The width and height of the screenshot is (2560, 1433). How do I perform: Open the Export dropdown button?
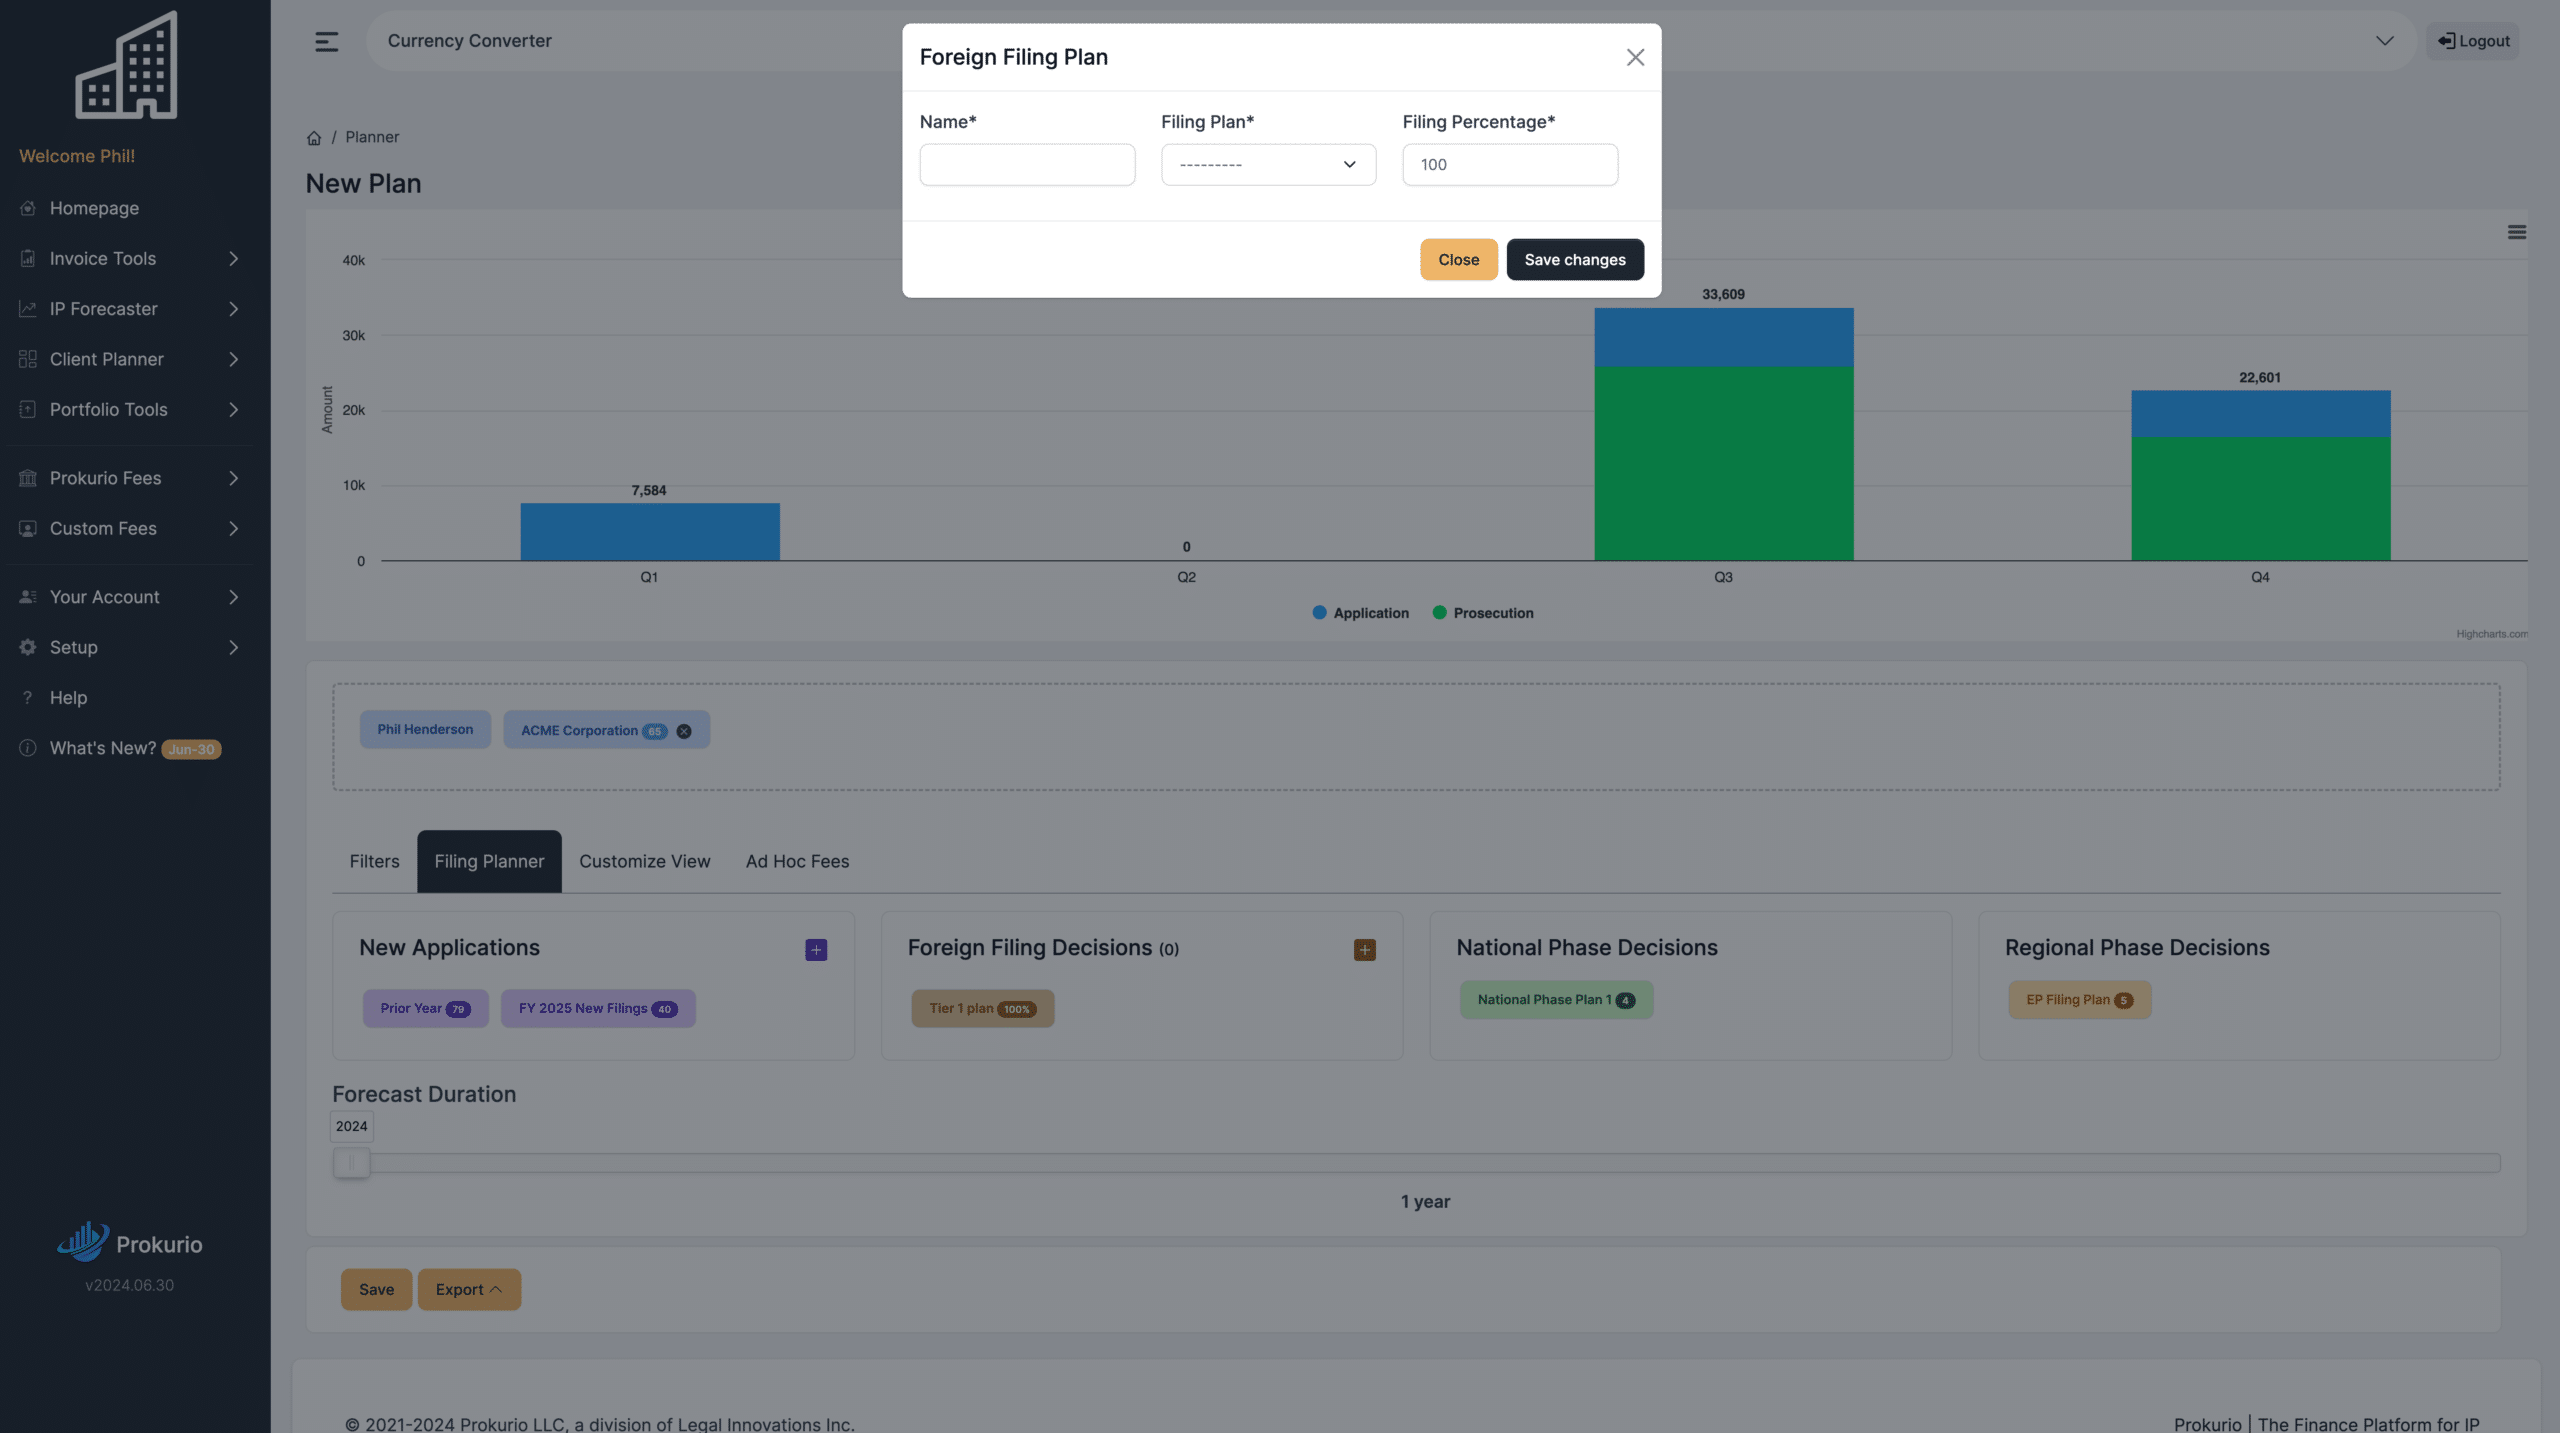point(469,1290)
